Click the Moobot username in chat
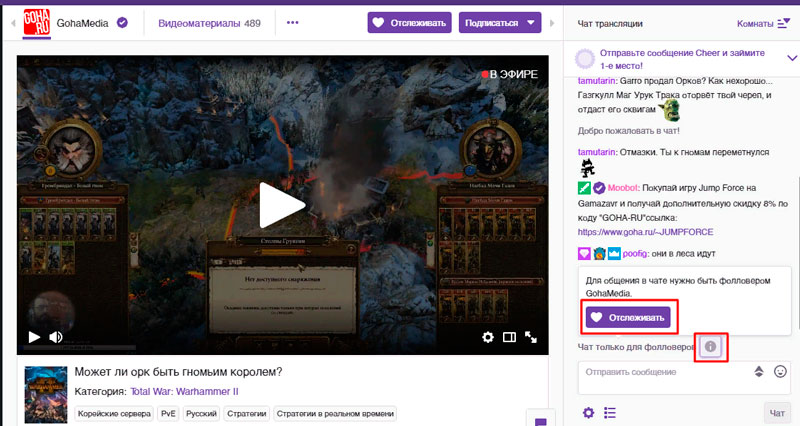This screenshot has width=800, height=426. 622,188
